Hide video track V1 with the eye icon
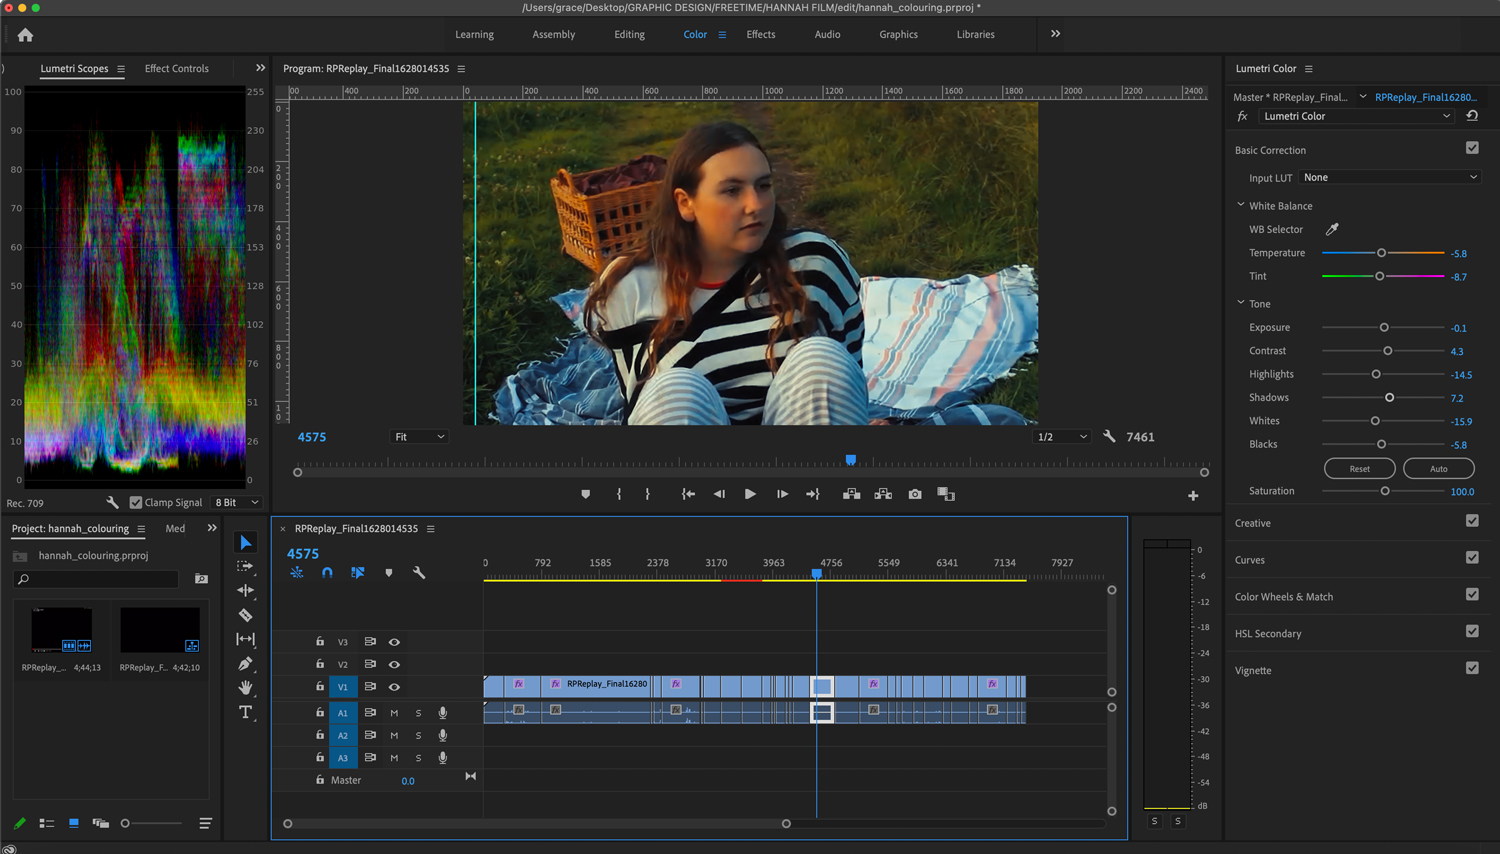Image resolution: width=1500 pixels, height=854 pixels. 394,686
